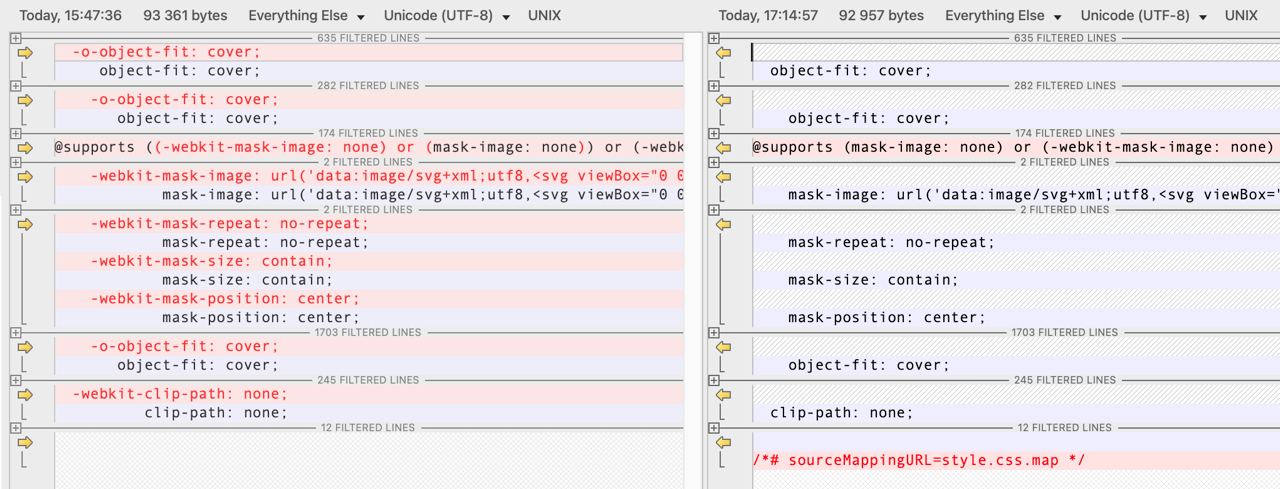Place cursor in empty first right-pane line
The image size is (1280, 489).
point(1016,52)
